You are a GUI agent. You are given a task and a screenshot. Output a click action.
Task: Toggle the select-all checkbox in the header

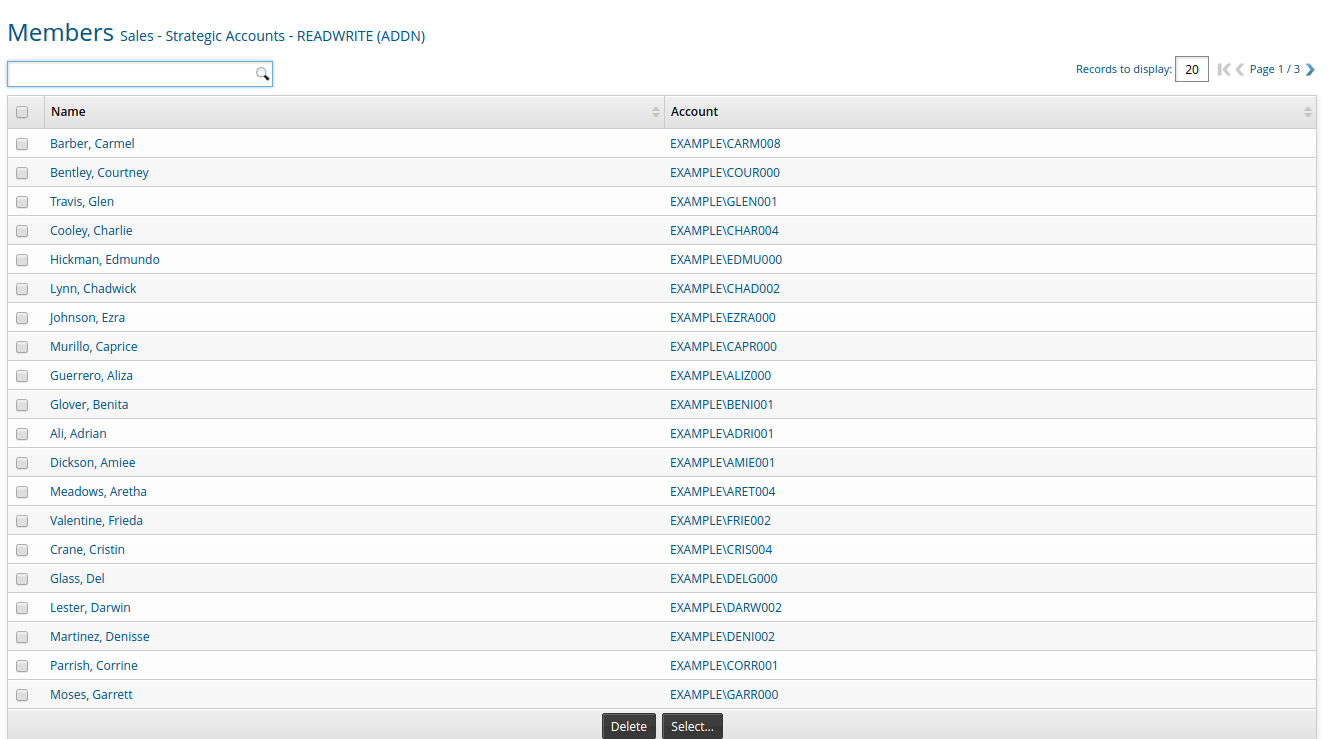pyautogui.click(x=22, y=112)
